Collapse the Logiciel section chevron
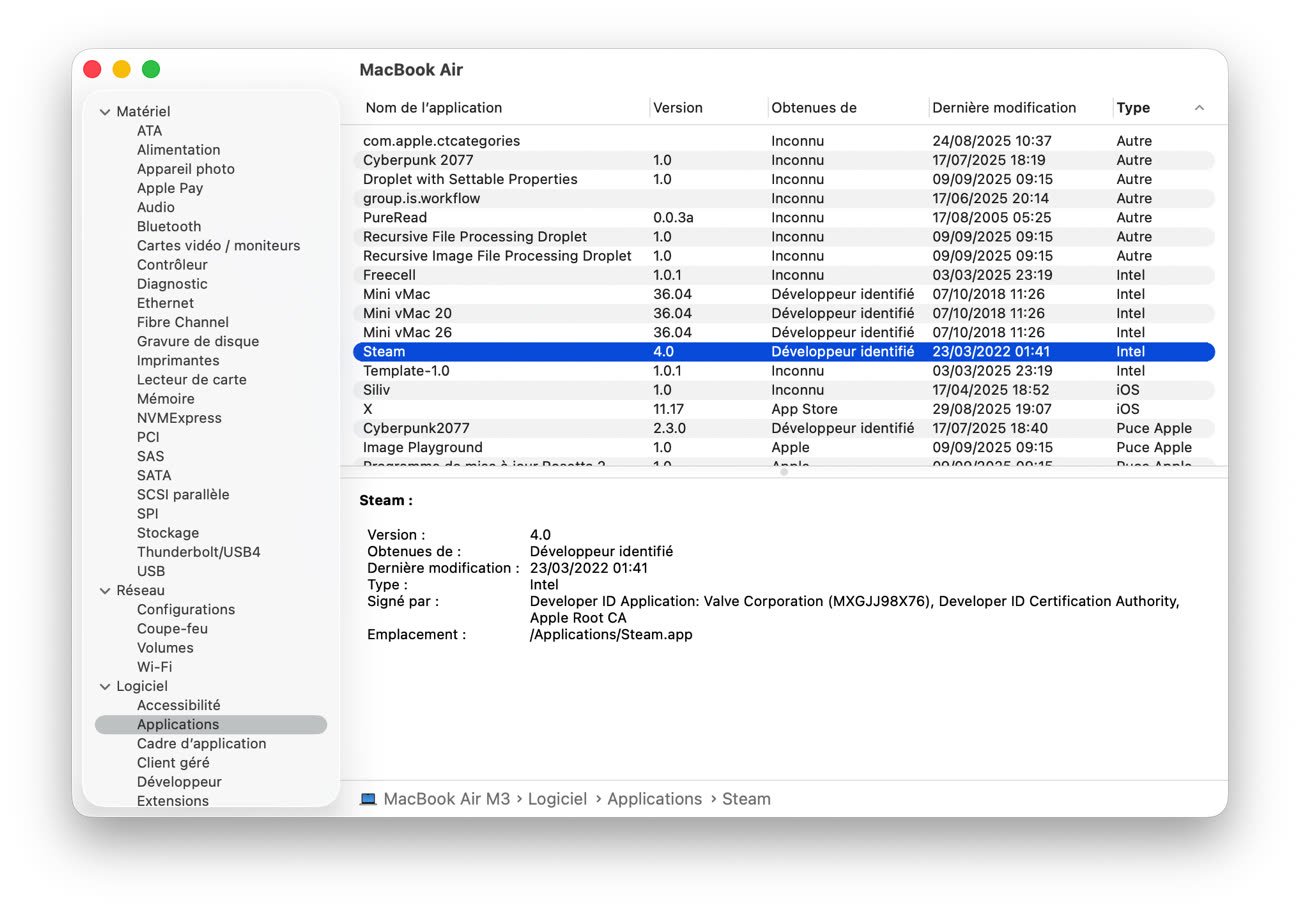Viewport: 1300px width, 912px height. tap(105, 687)
